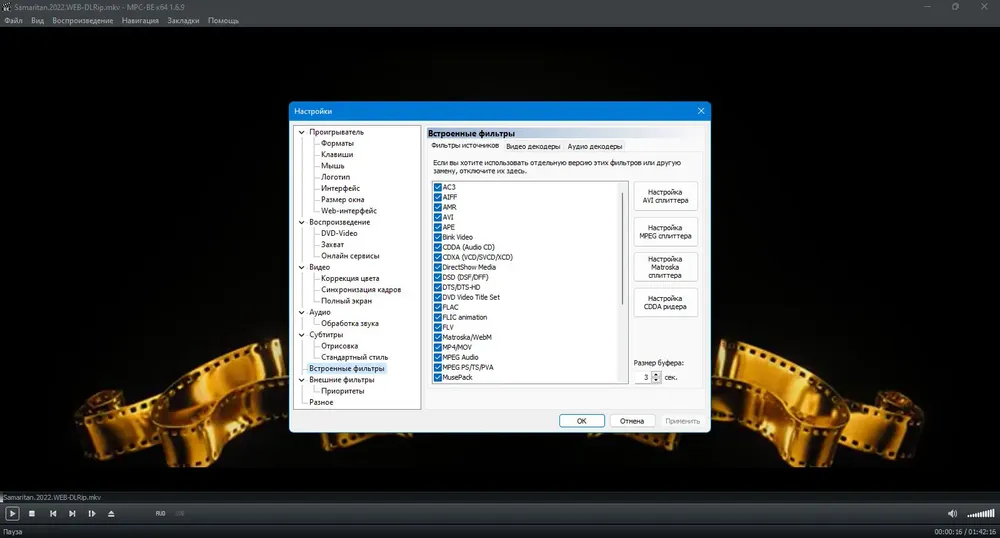
Task: Open the Помощь menu
Action: point(223,21)
